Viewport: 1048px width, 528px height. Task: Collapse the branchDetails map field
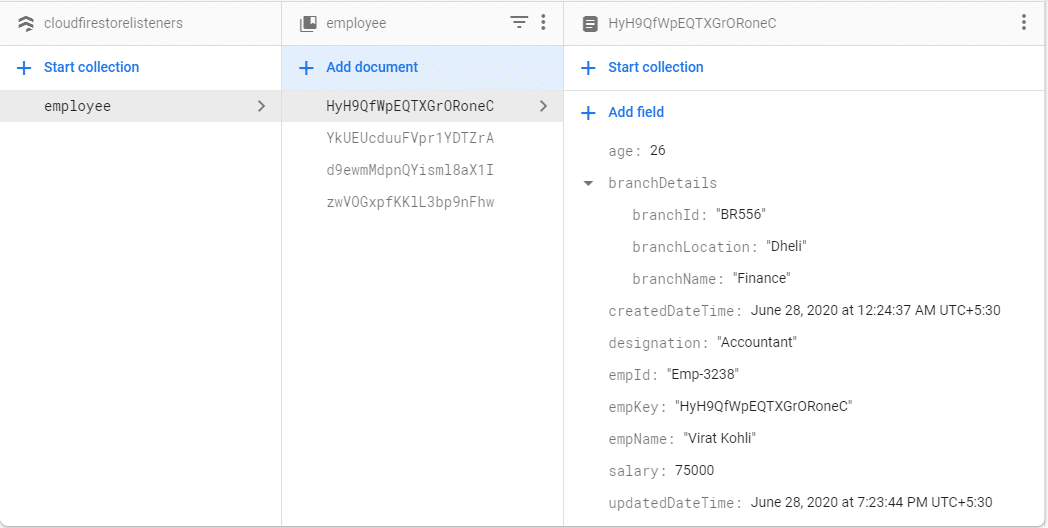point(588,184)
